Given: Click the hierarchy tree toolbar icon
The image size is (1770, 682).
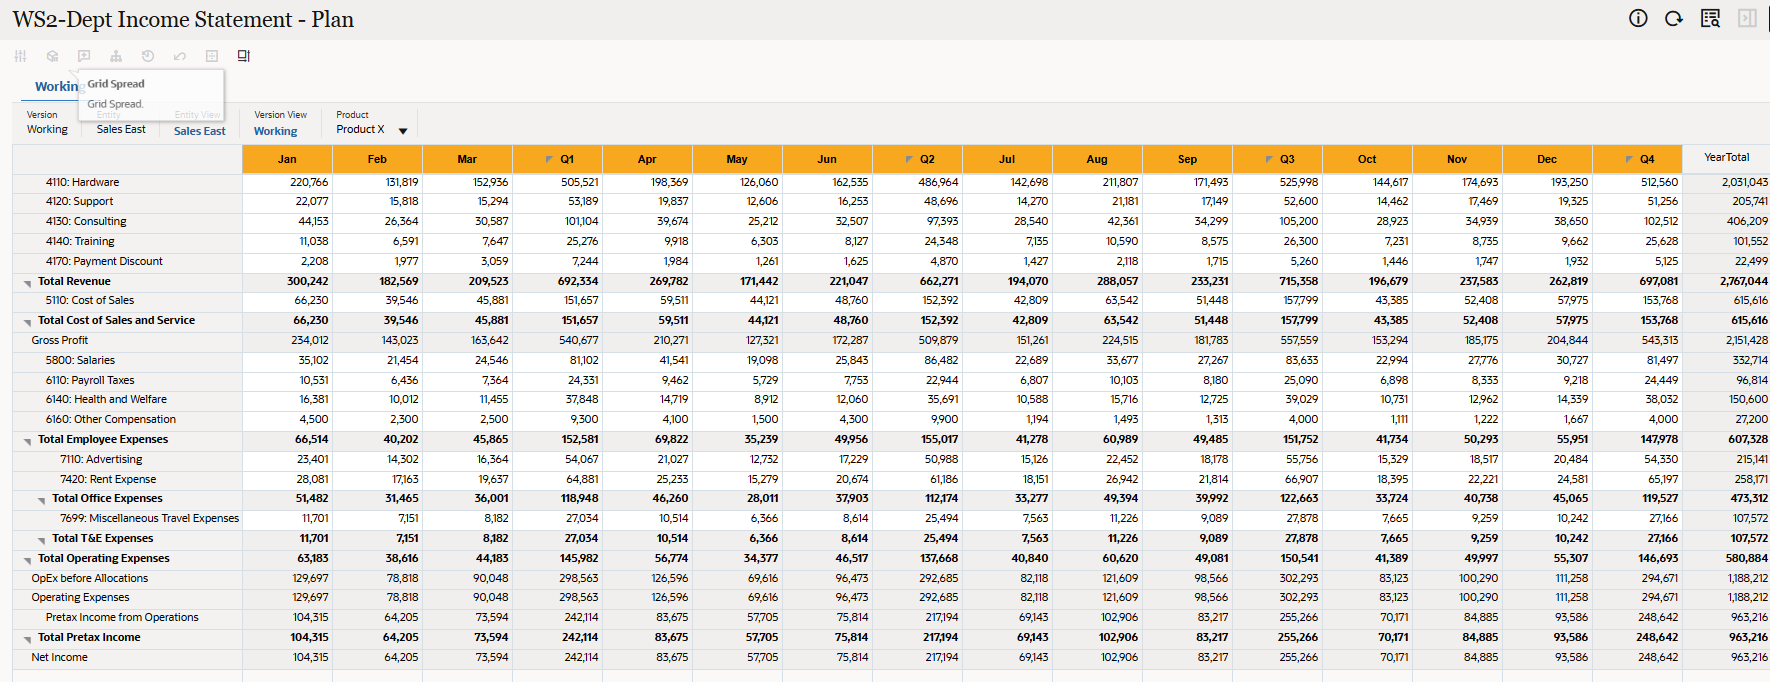Looking at the screenshot, I should (x=116, y=56).
